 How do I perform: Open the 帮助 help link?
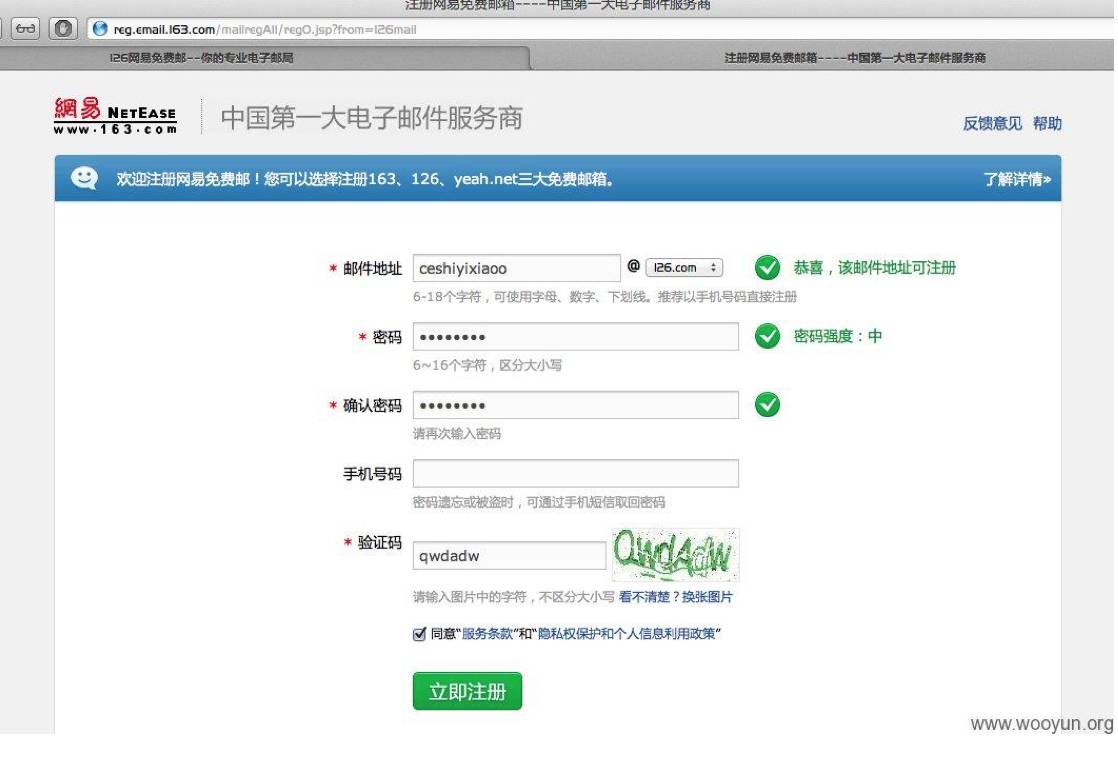[1047, 123]
